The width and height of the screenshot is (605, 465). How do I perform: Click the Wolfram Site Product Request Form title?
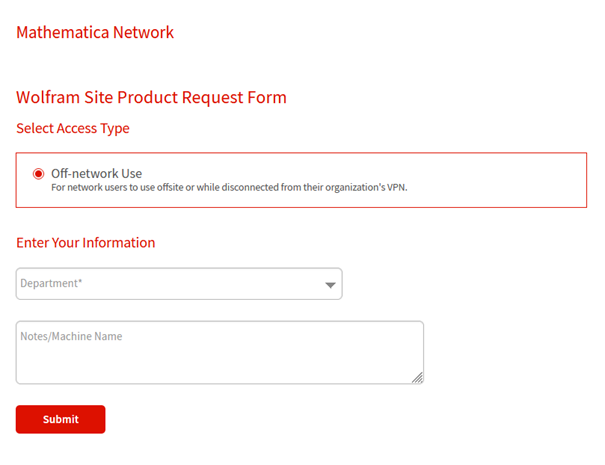point(151,97)
